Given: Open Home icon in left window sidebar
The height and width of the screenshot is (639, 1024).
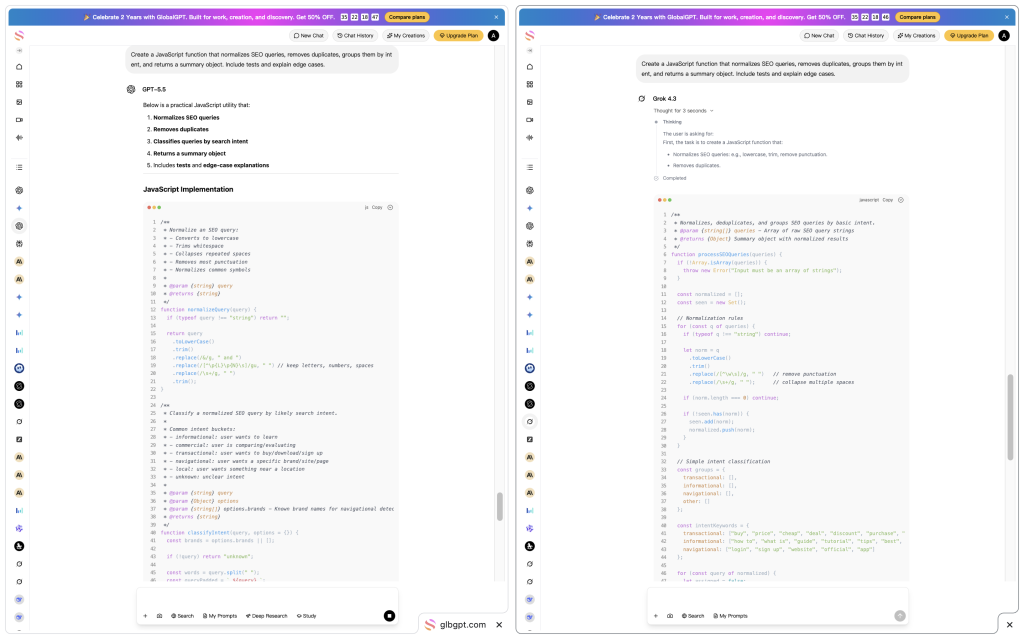Looking at the screenshot, I should pyautogui.click(x=19, y=67).
